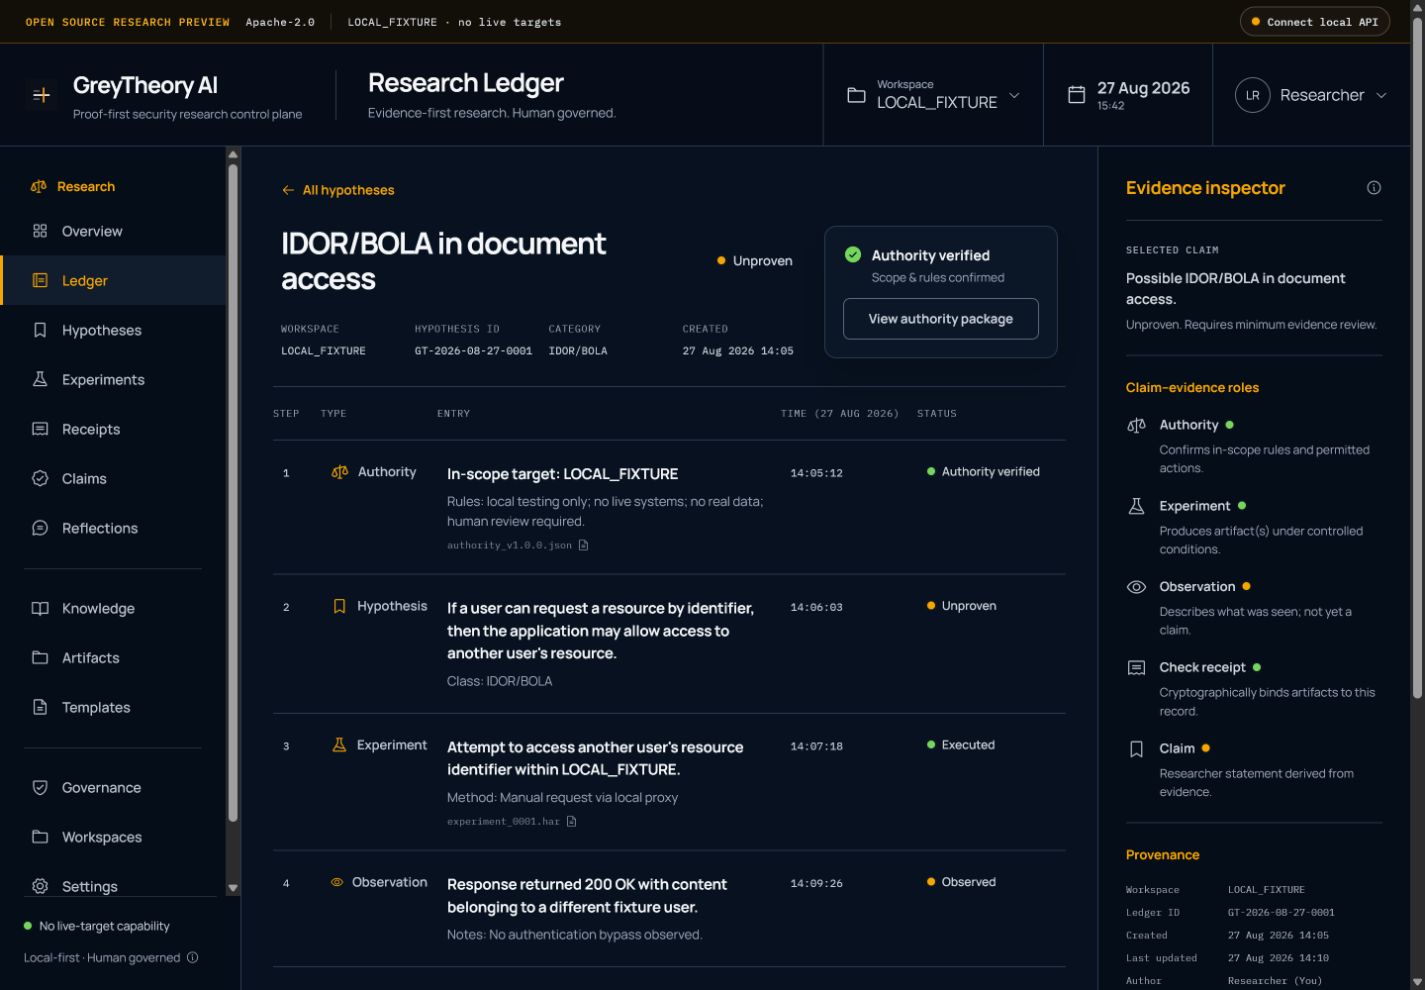Click the Governance shield icon in sidebar

pyautogui.click(x=40, y=787)
